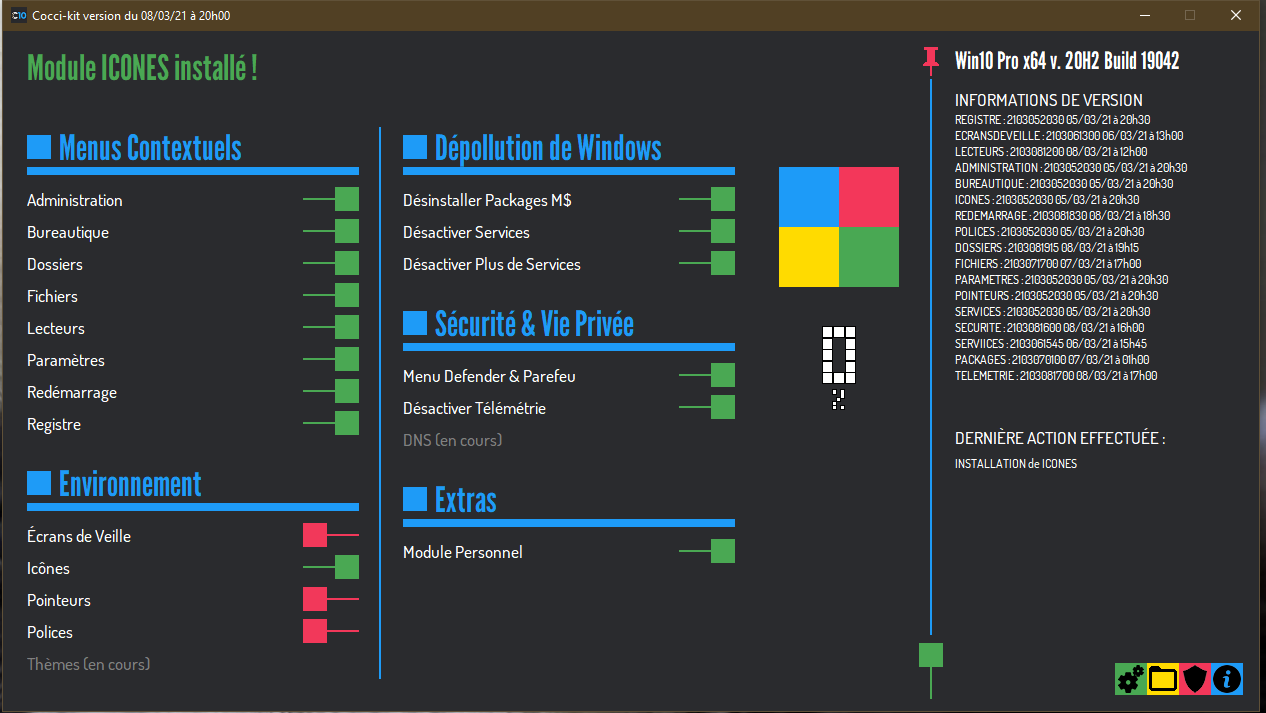This screenshot has height=713, width=1266.
Task: Click the Cocci-kit C10 title bar icon
Action: [19, 15]
